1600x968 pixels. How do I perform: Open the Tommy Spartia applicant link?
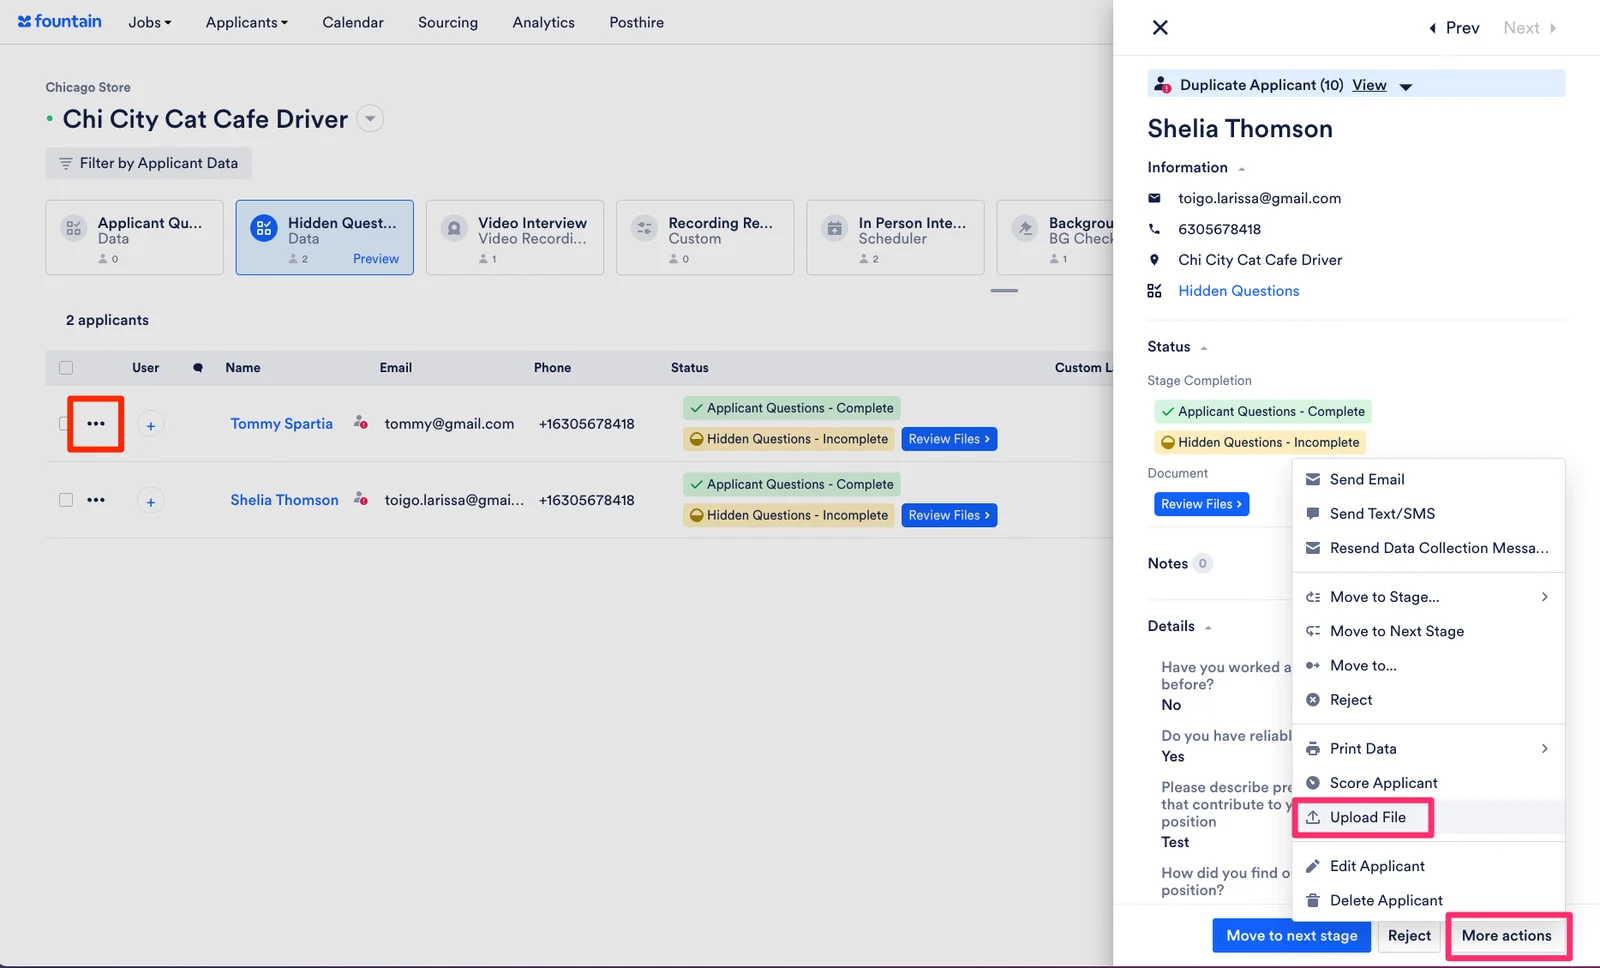pyautogui.click(x=281, y=424)
